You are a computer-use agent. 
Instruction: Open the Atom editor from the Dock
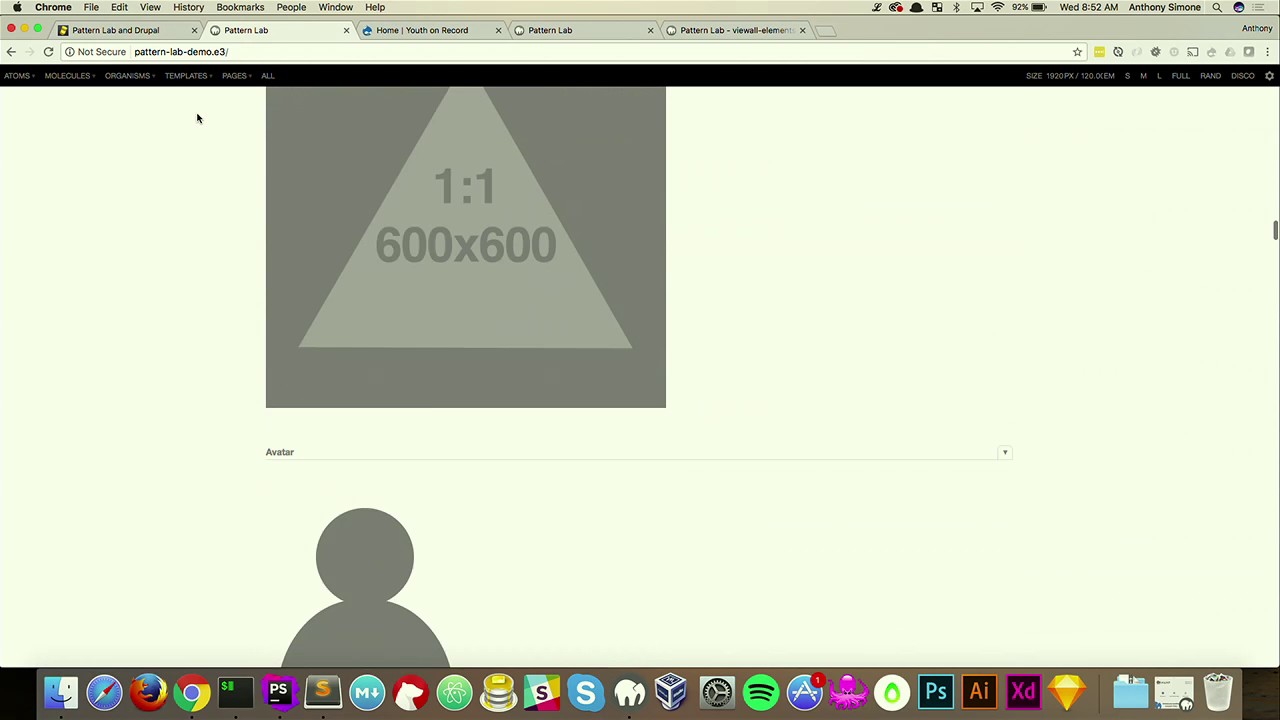click(454, 692)
